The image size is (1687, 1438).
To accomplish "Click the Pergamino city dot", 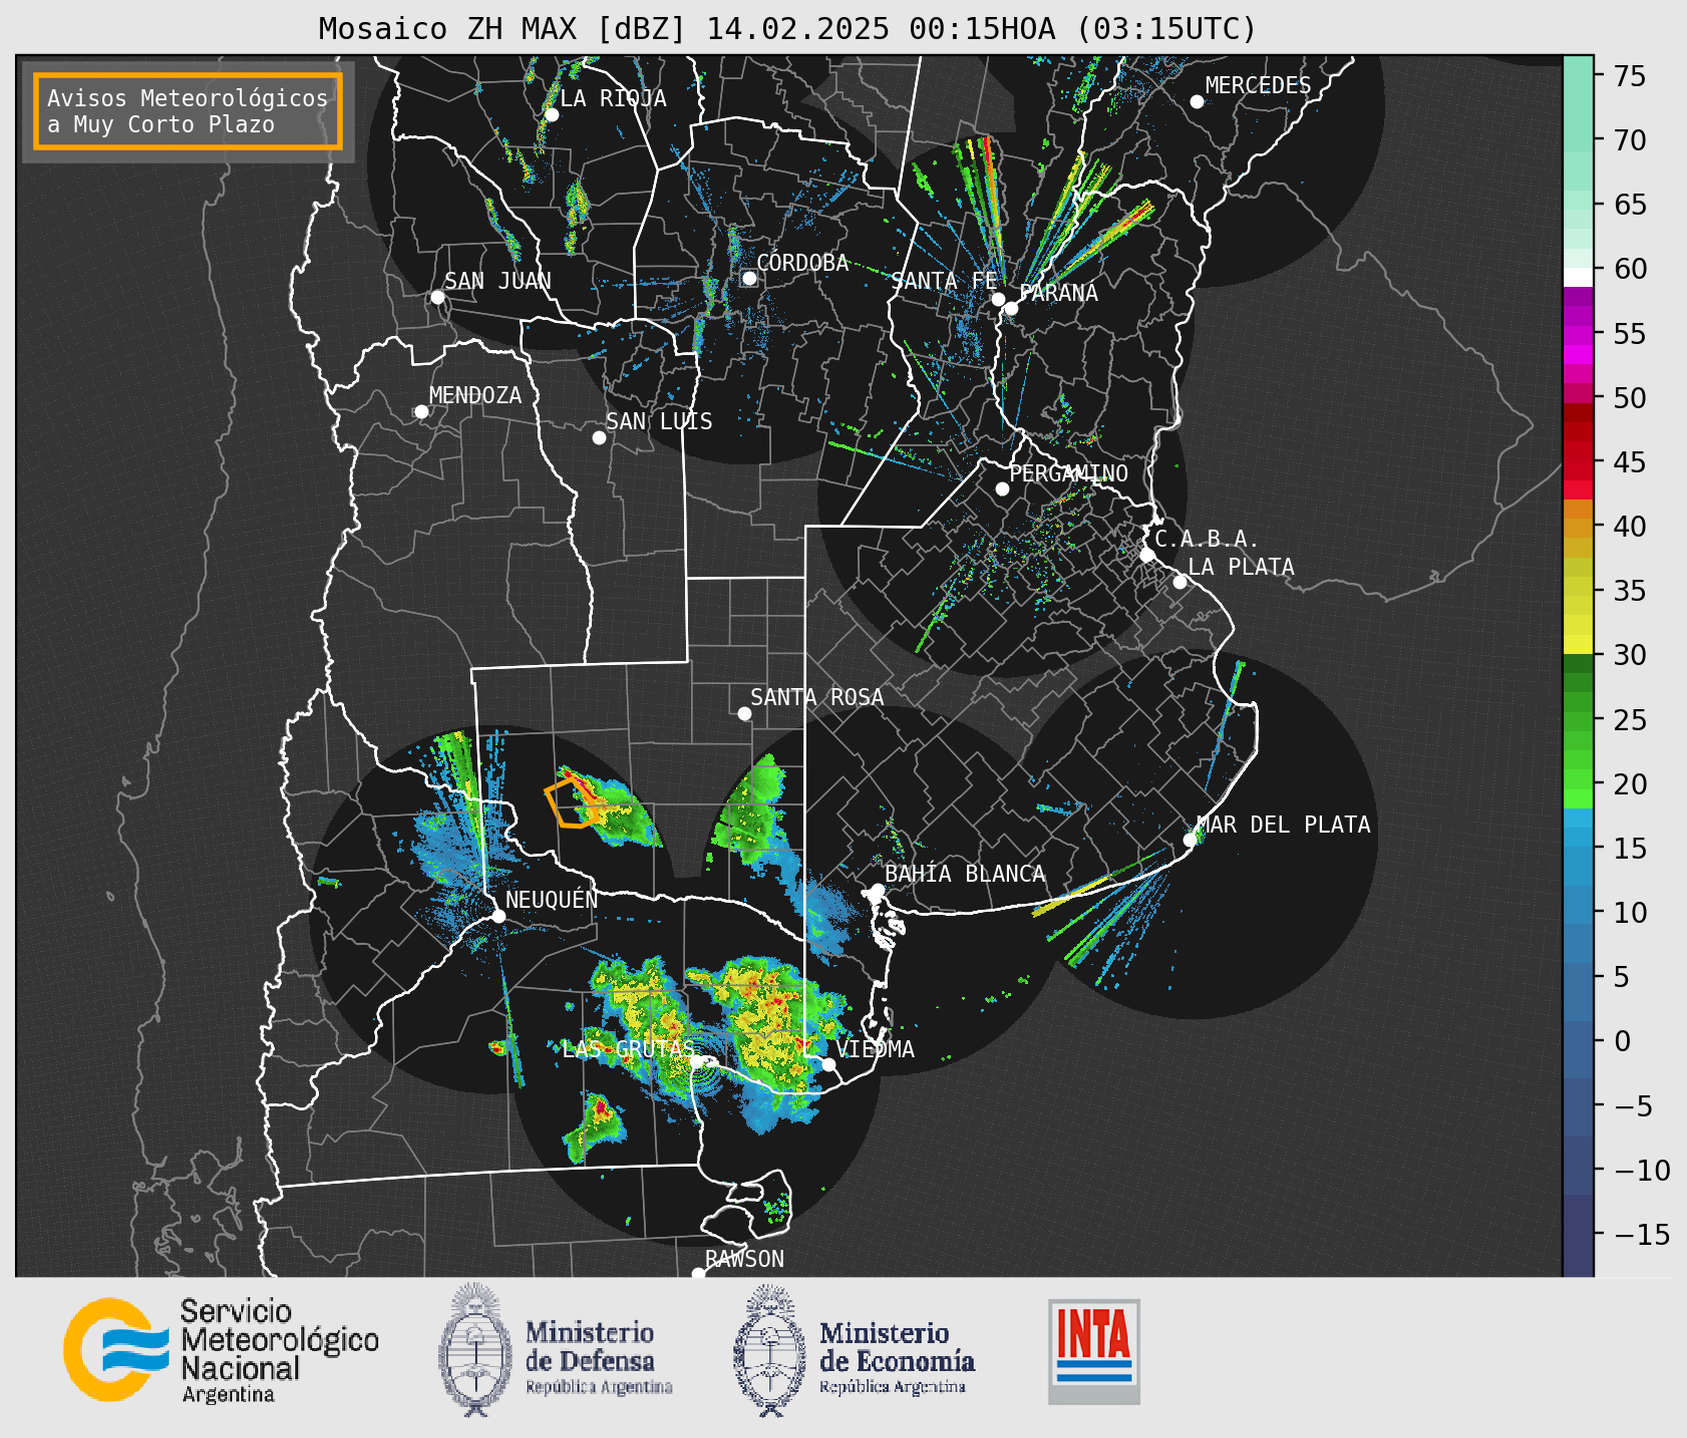I will tap(1002, 489).
